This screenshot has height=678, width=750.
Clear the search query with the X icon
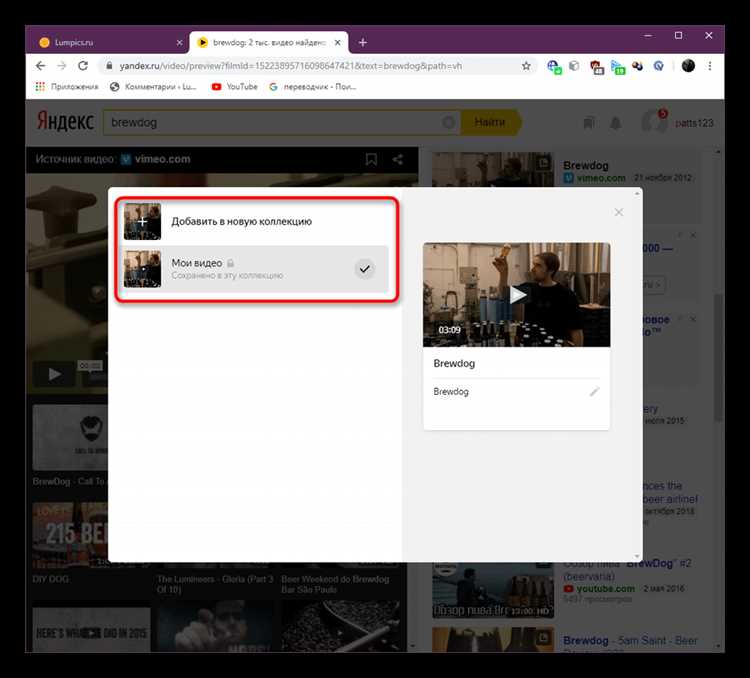pyautogui.click(x=449, y=123)
